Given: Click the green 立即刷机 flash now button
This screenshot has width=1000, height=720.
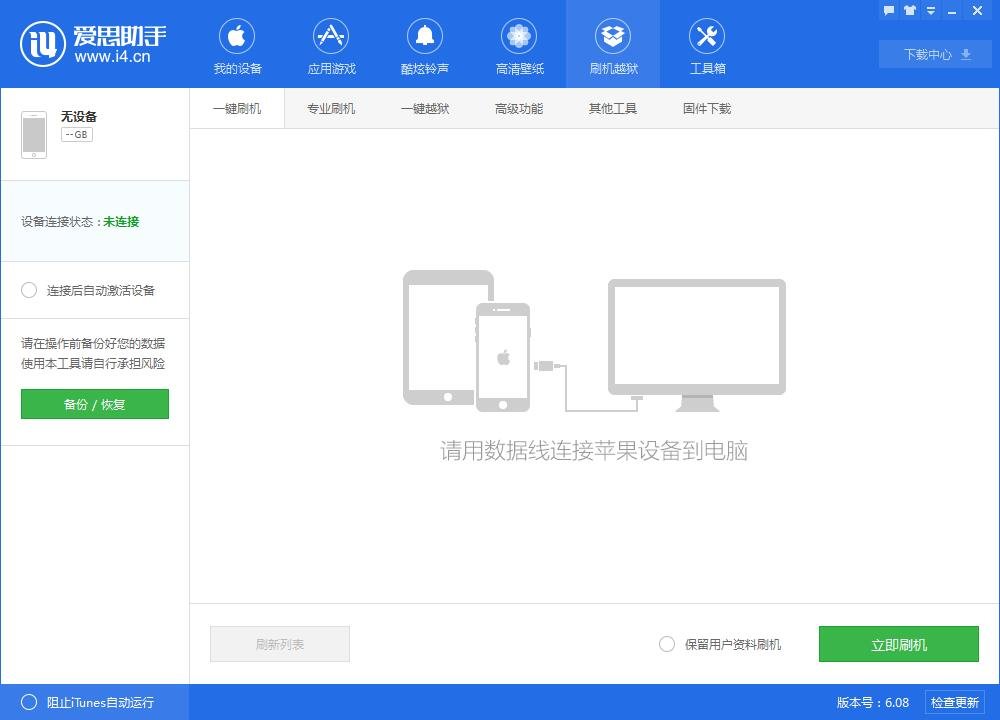Looking at the screenshot, I should pyautogui.click(x=898, y=644).
